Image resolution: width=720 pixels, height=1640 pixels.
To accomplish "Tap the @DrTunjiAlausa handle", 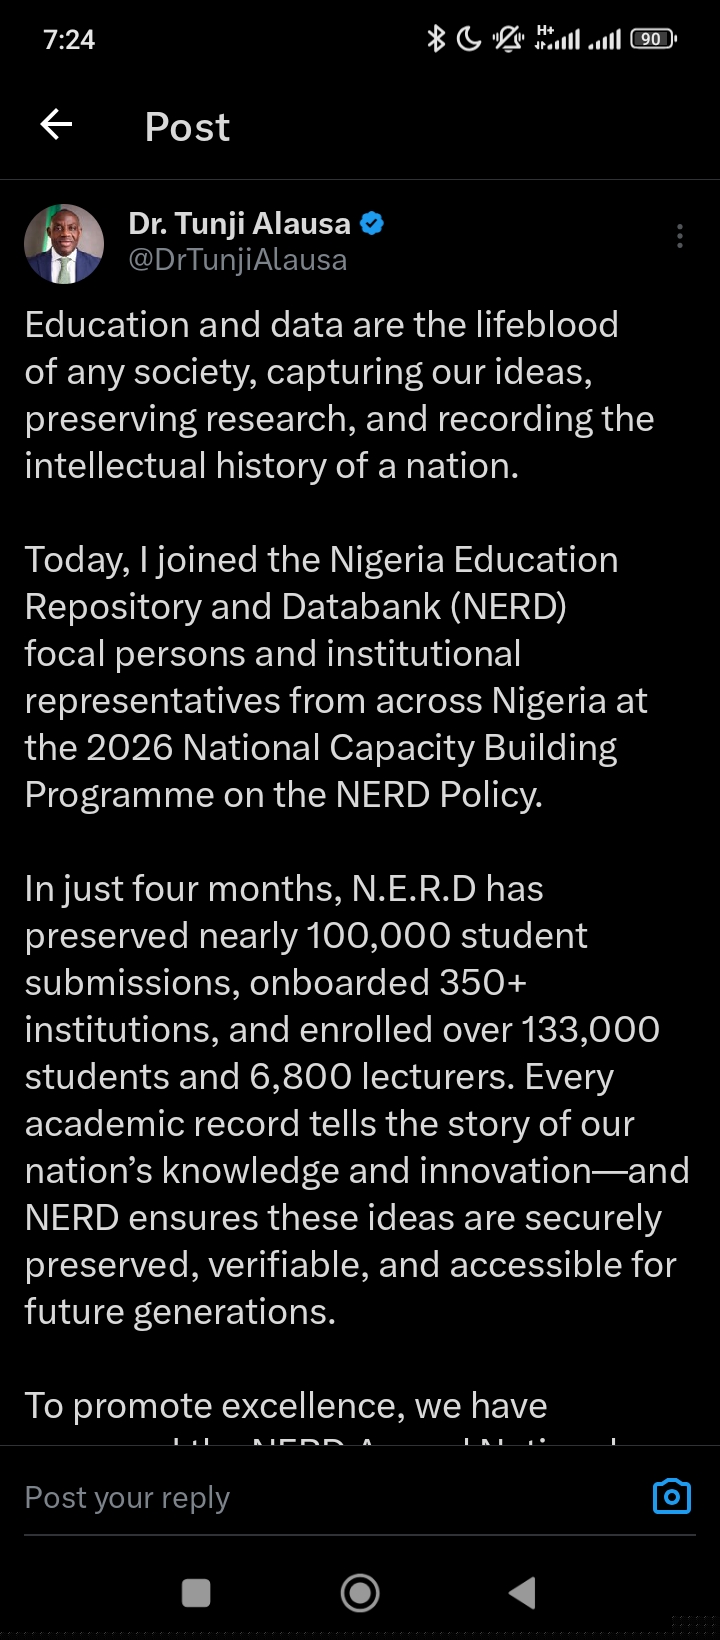I will pos(238,260).
